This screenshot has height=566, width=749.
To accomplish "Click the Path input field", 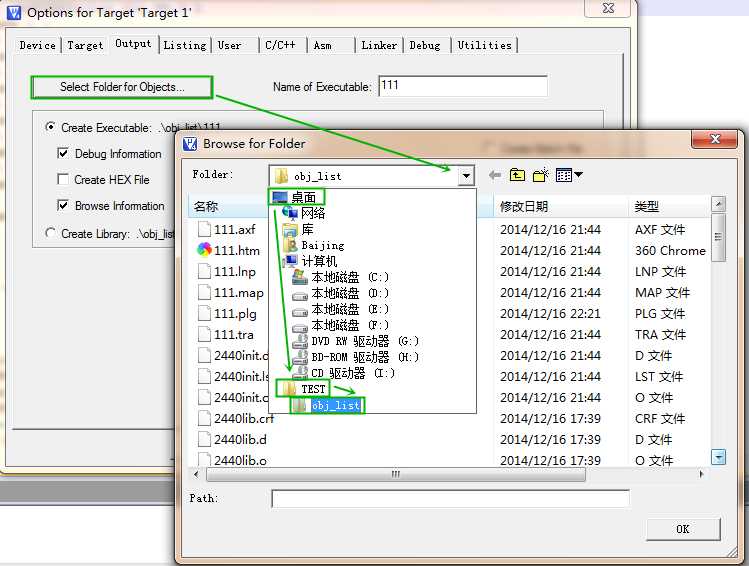I will (450, 499).
